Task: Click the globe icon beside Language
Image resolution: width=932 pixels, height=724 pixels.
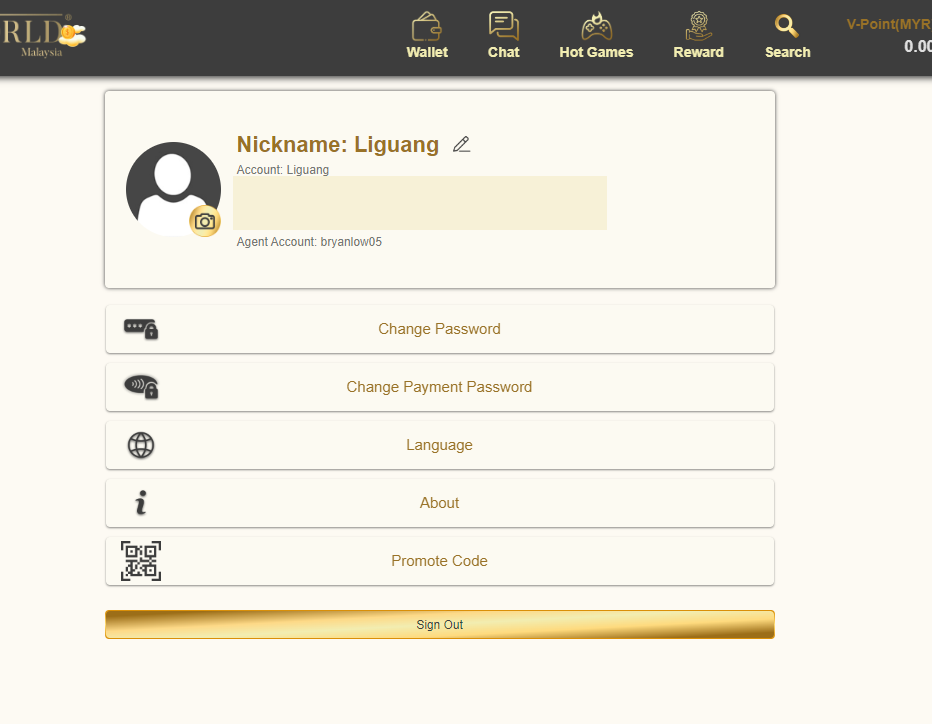Action: [x=141, y=445]
